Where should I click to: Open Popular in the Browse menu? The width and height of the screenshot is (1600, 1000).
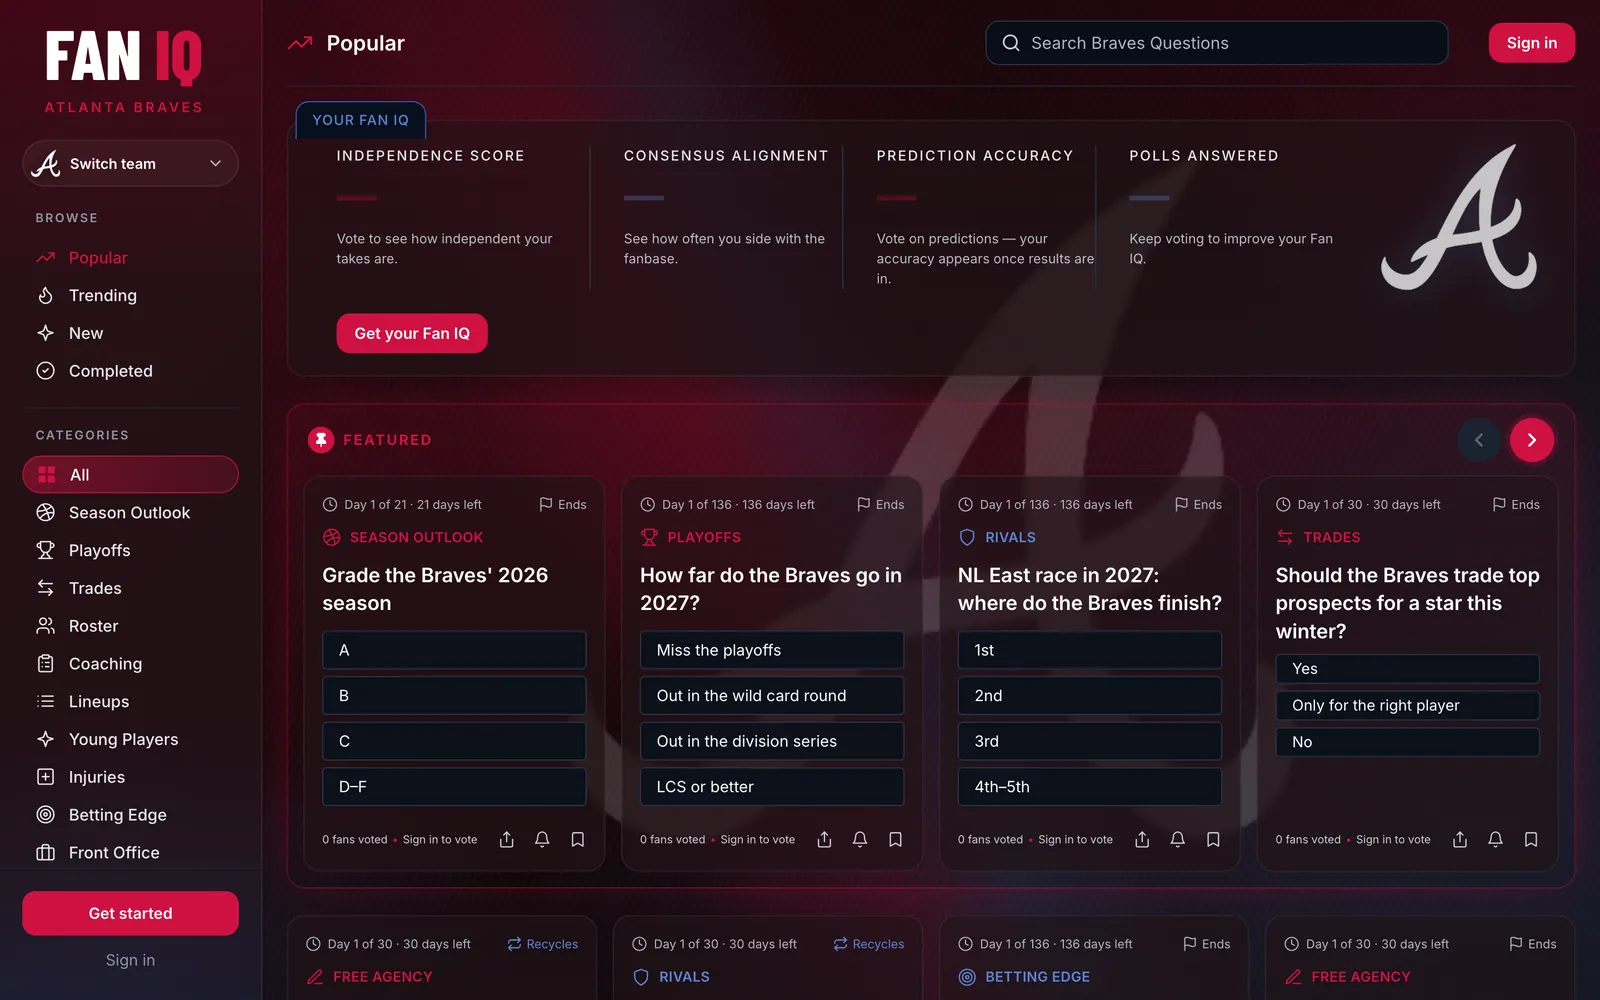[x=130, y=258]
